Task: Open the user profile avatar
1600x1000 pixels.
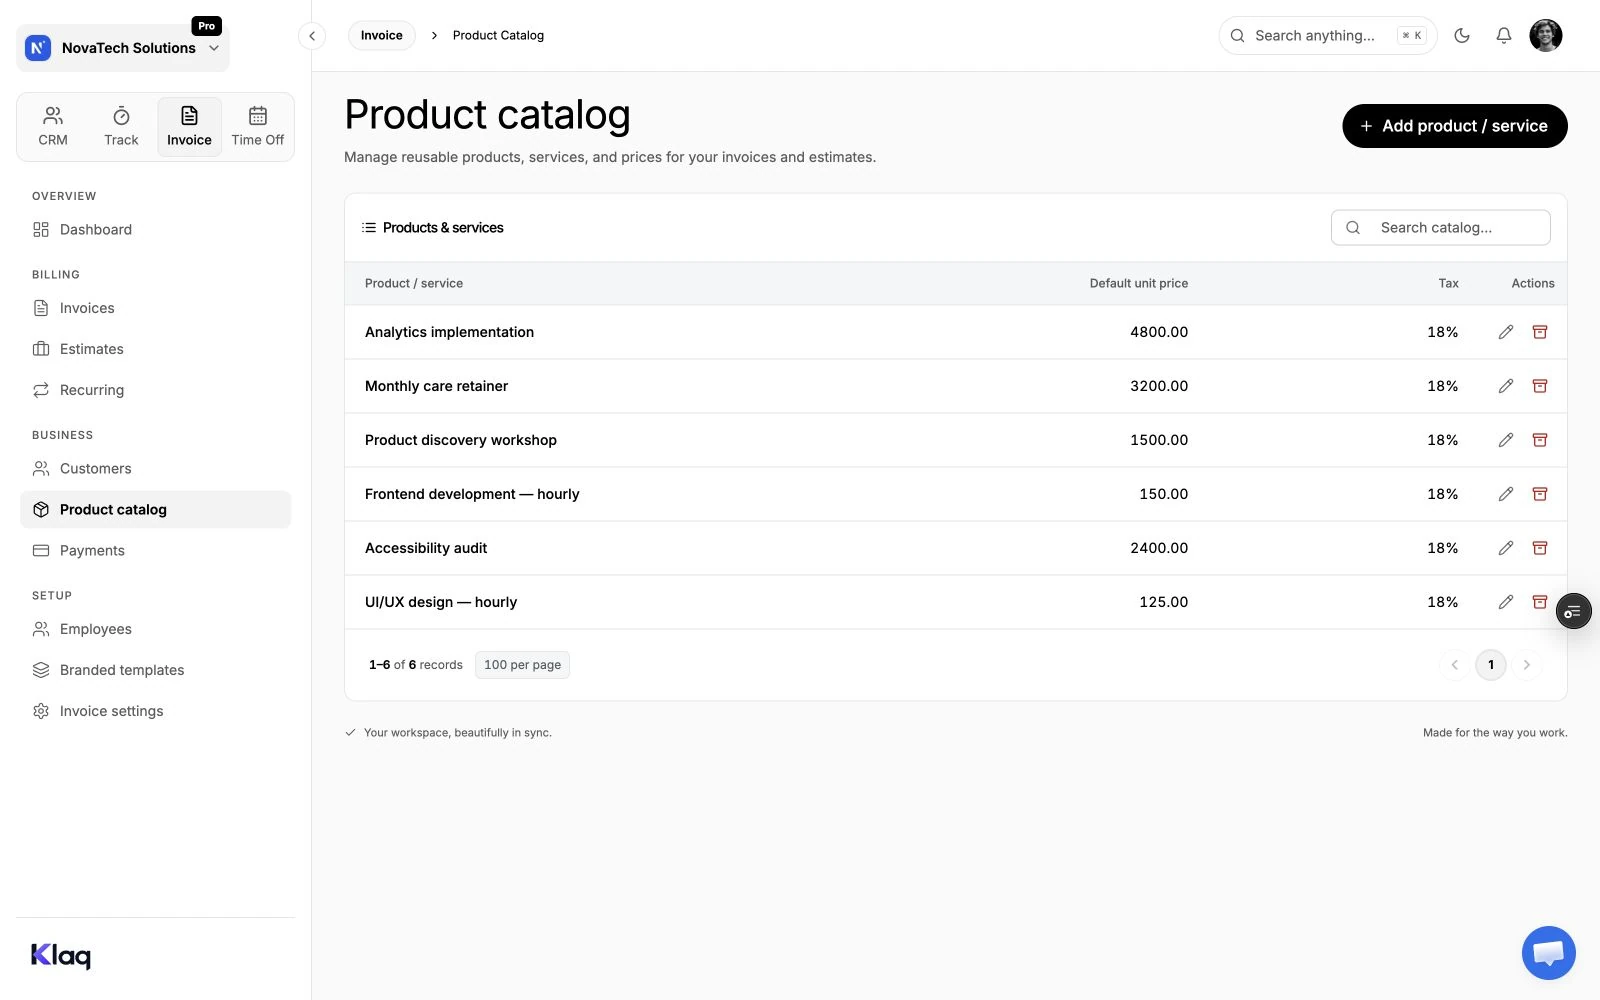Action: click(x=1546, y=35)
